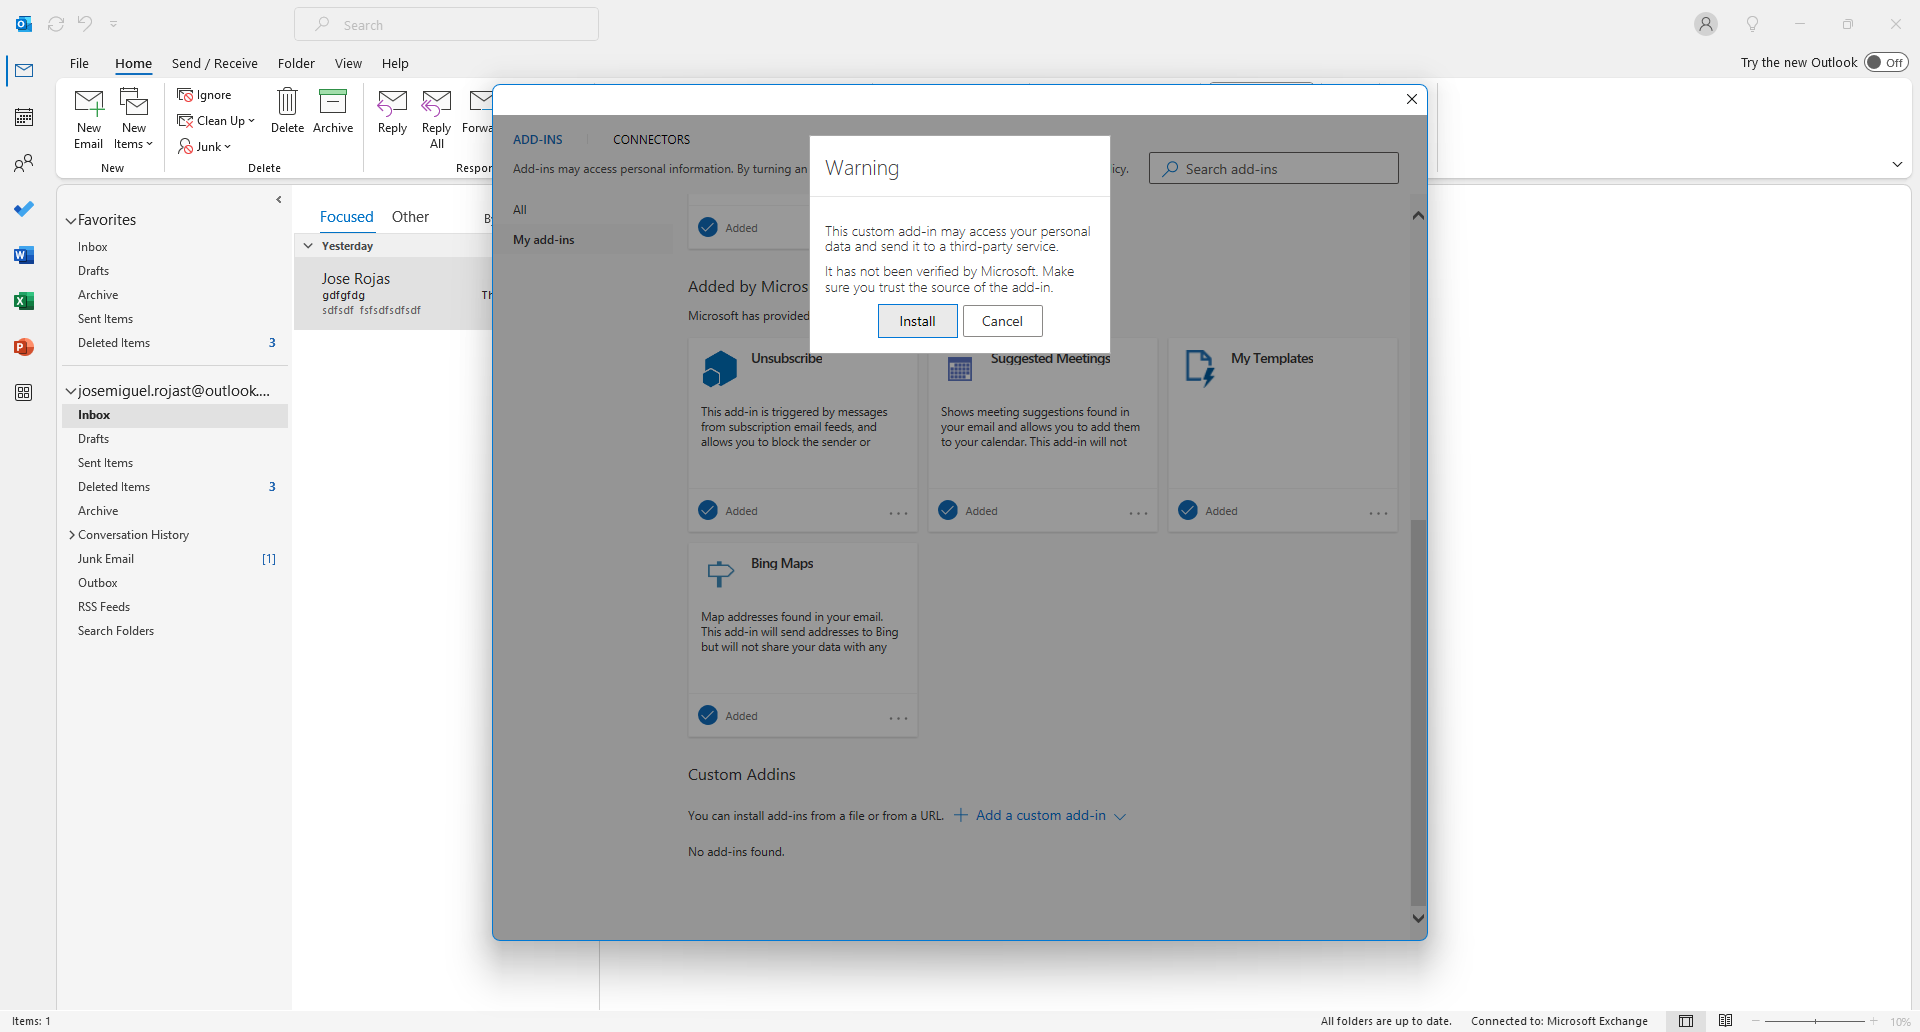
Task: Expand the Conversation History folder
Action: tap(72, 535)
